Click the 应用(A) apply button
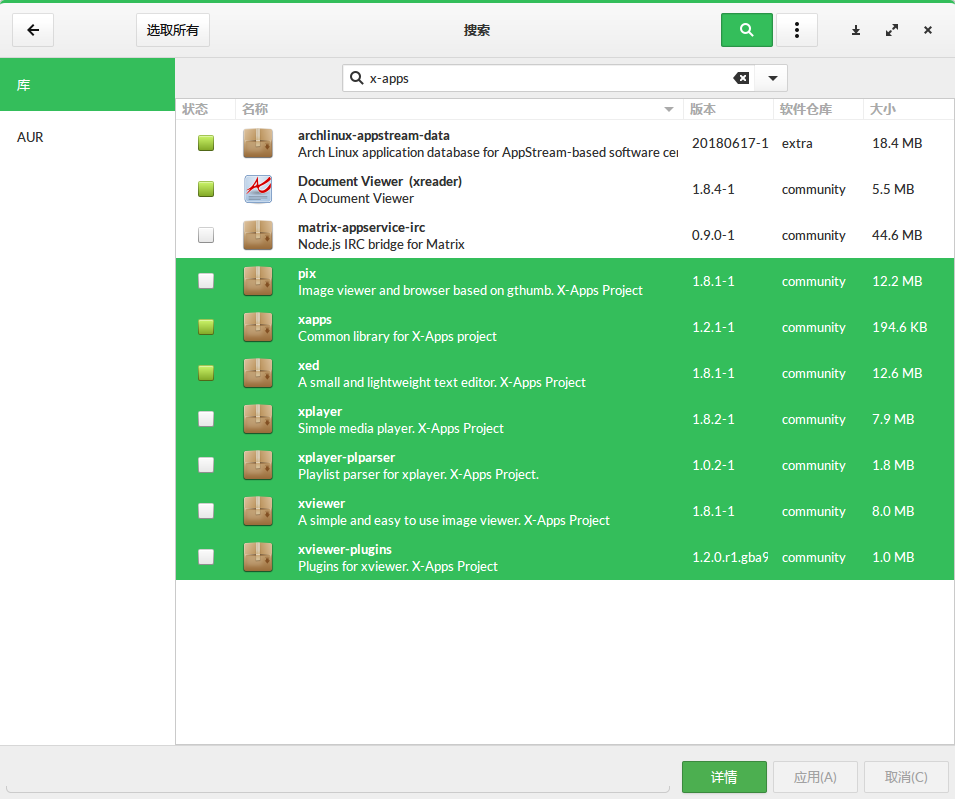This screenshot has width=955, height=799. pos(815,777)
